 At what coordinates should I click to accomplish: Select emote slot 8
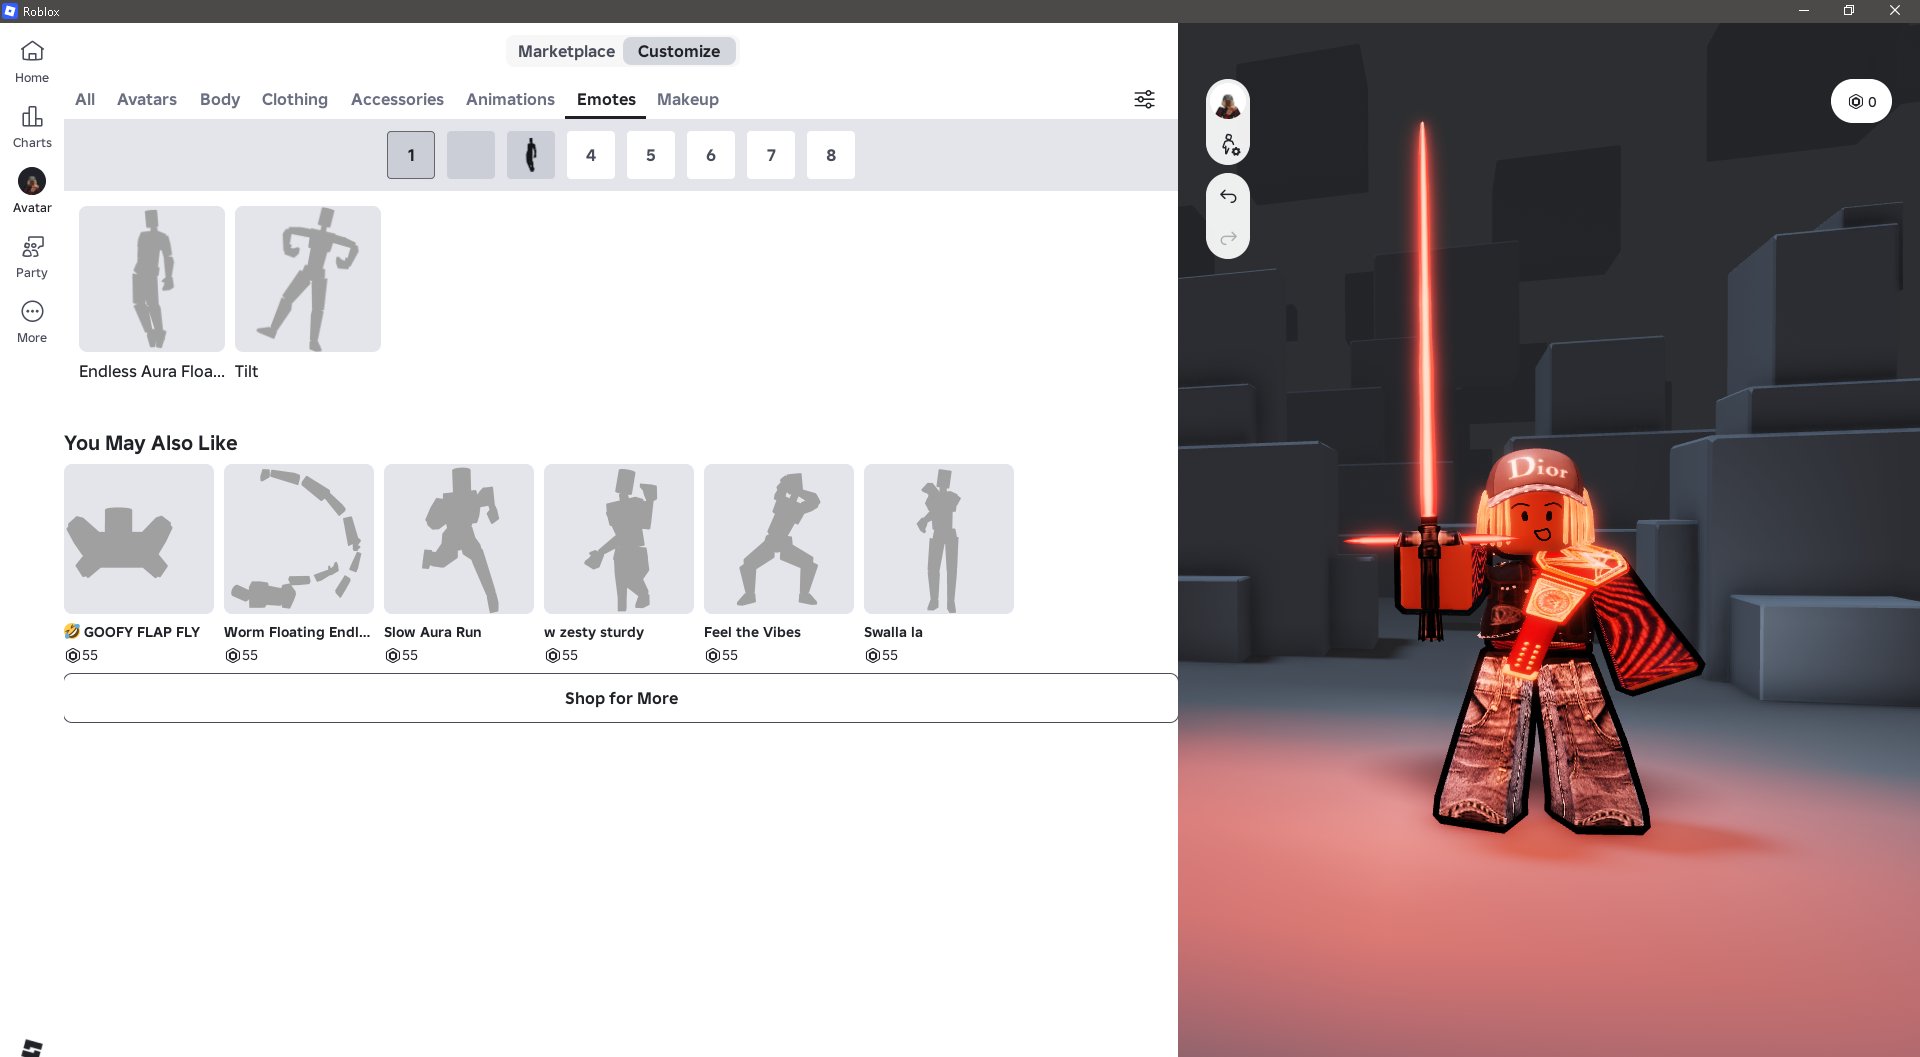pos(831,155)
